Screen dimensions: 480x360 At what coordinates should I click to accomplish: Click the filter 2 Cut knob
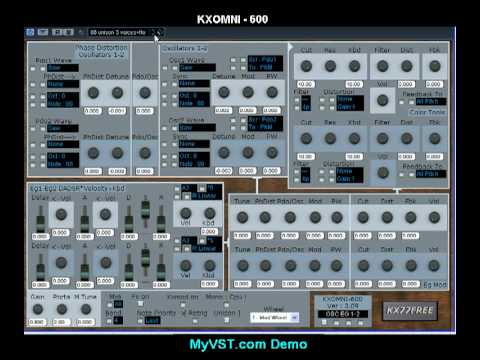point(306,138)
